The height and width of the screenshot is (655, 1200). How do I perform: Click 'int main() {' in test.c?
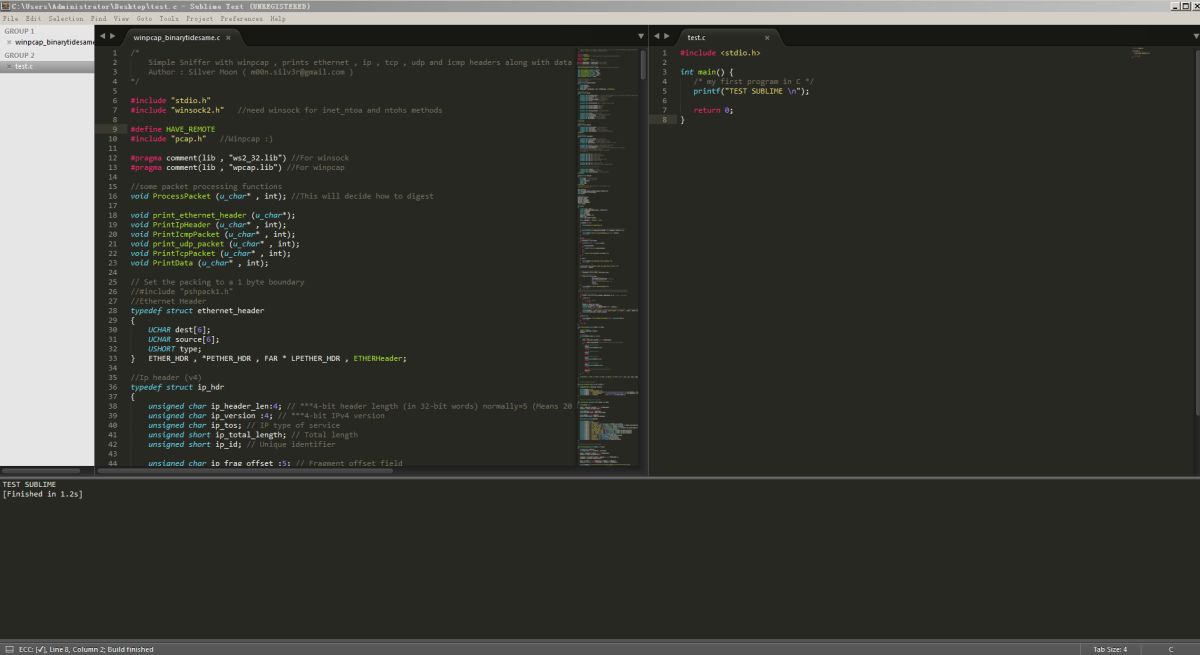point(707,72)
